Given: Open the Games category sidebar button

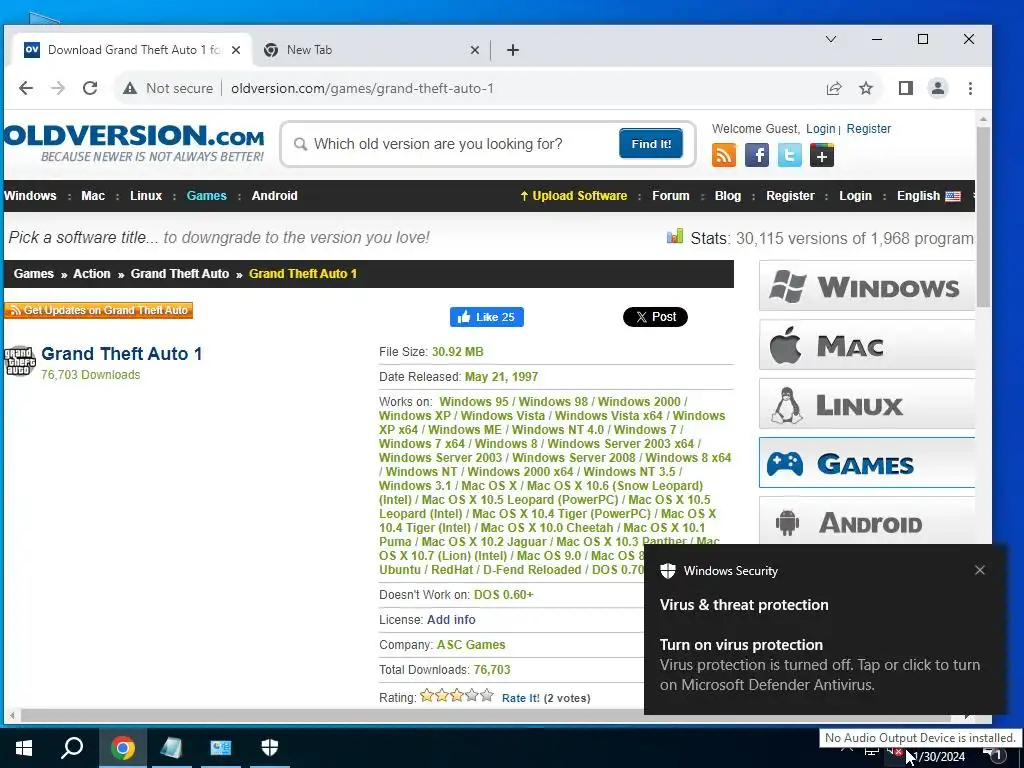Looking at the screenshot, I should pyautogui.click(x=867, y=463).
